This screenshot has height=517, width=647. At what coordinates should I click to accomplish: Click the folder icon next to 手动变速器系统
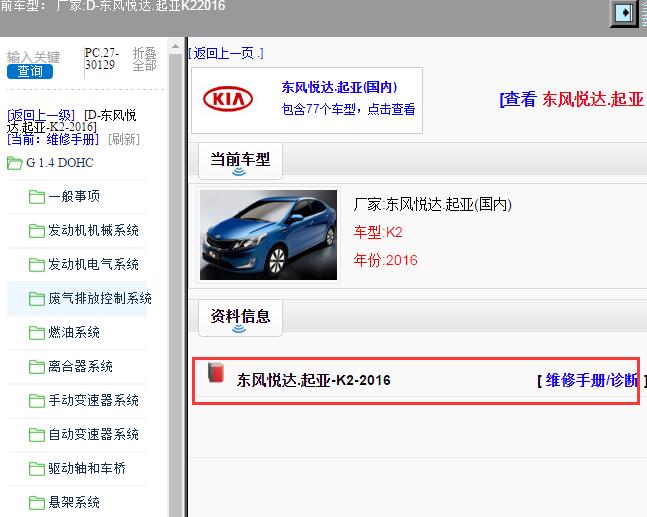37,401
